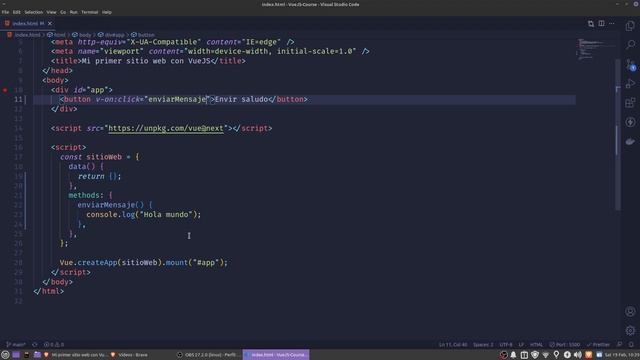Image resolution: width=640 pixels, height=360 pixels.
Task: Open the Explorer view in activity bar
Action: (630, 26)
